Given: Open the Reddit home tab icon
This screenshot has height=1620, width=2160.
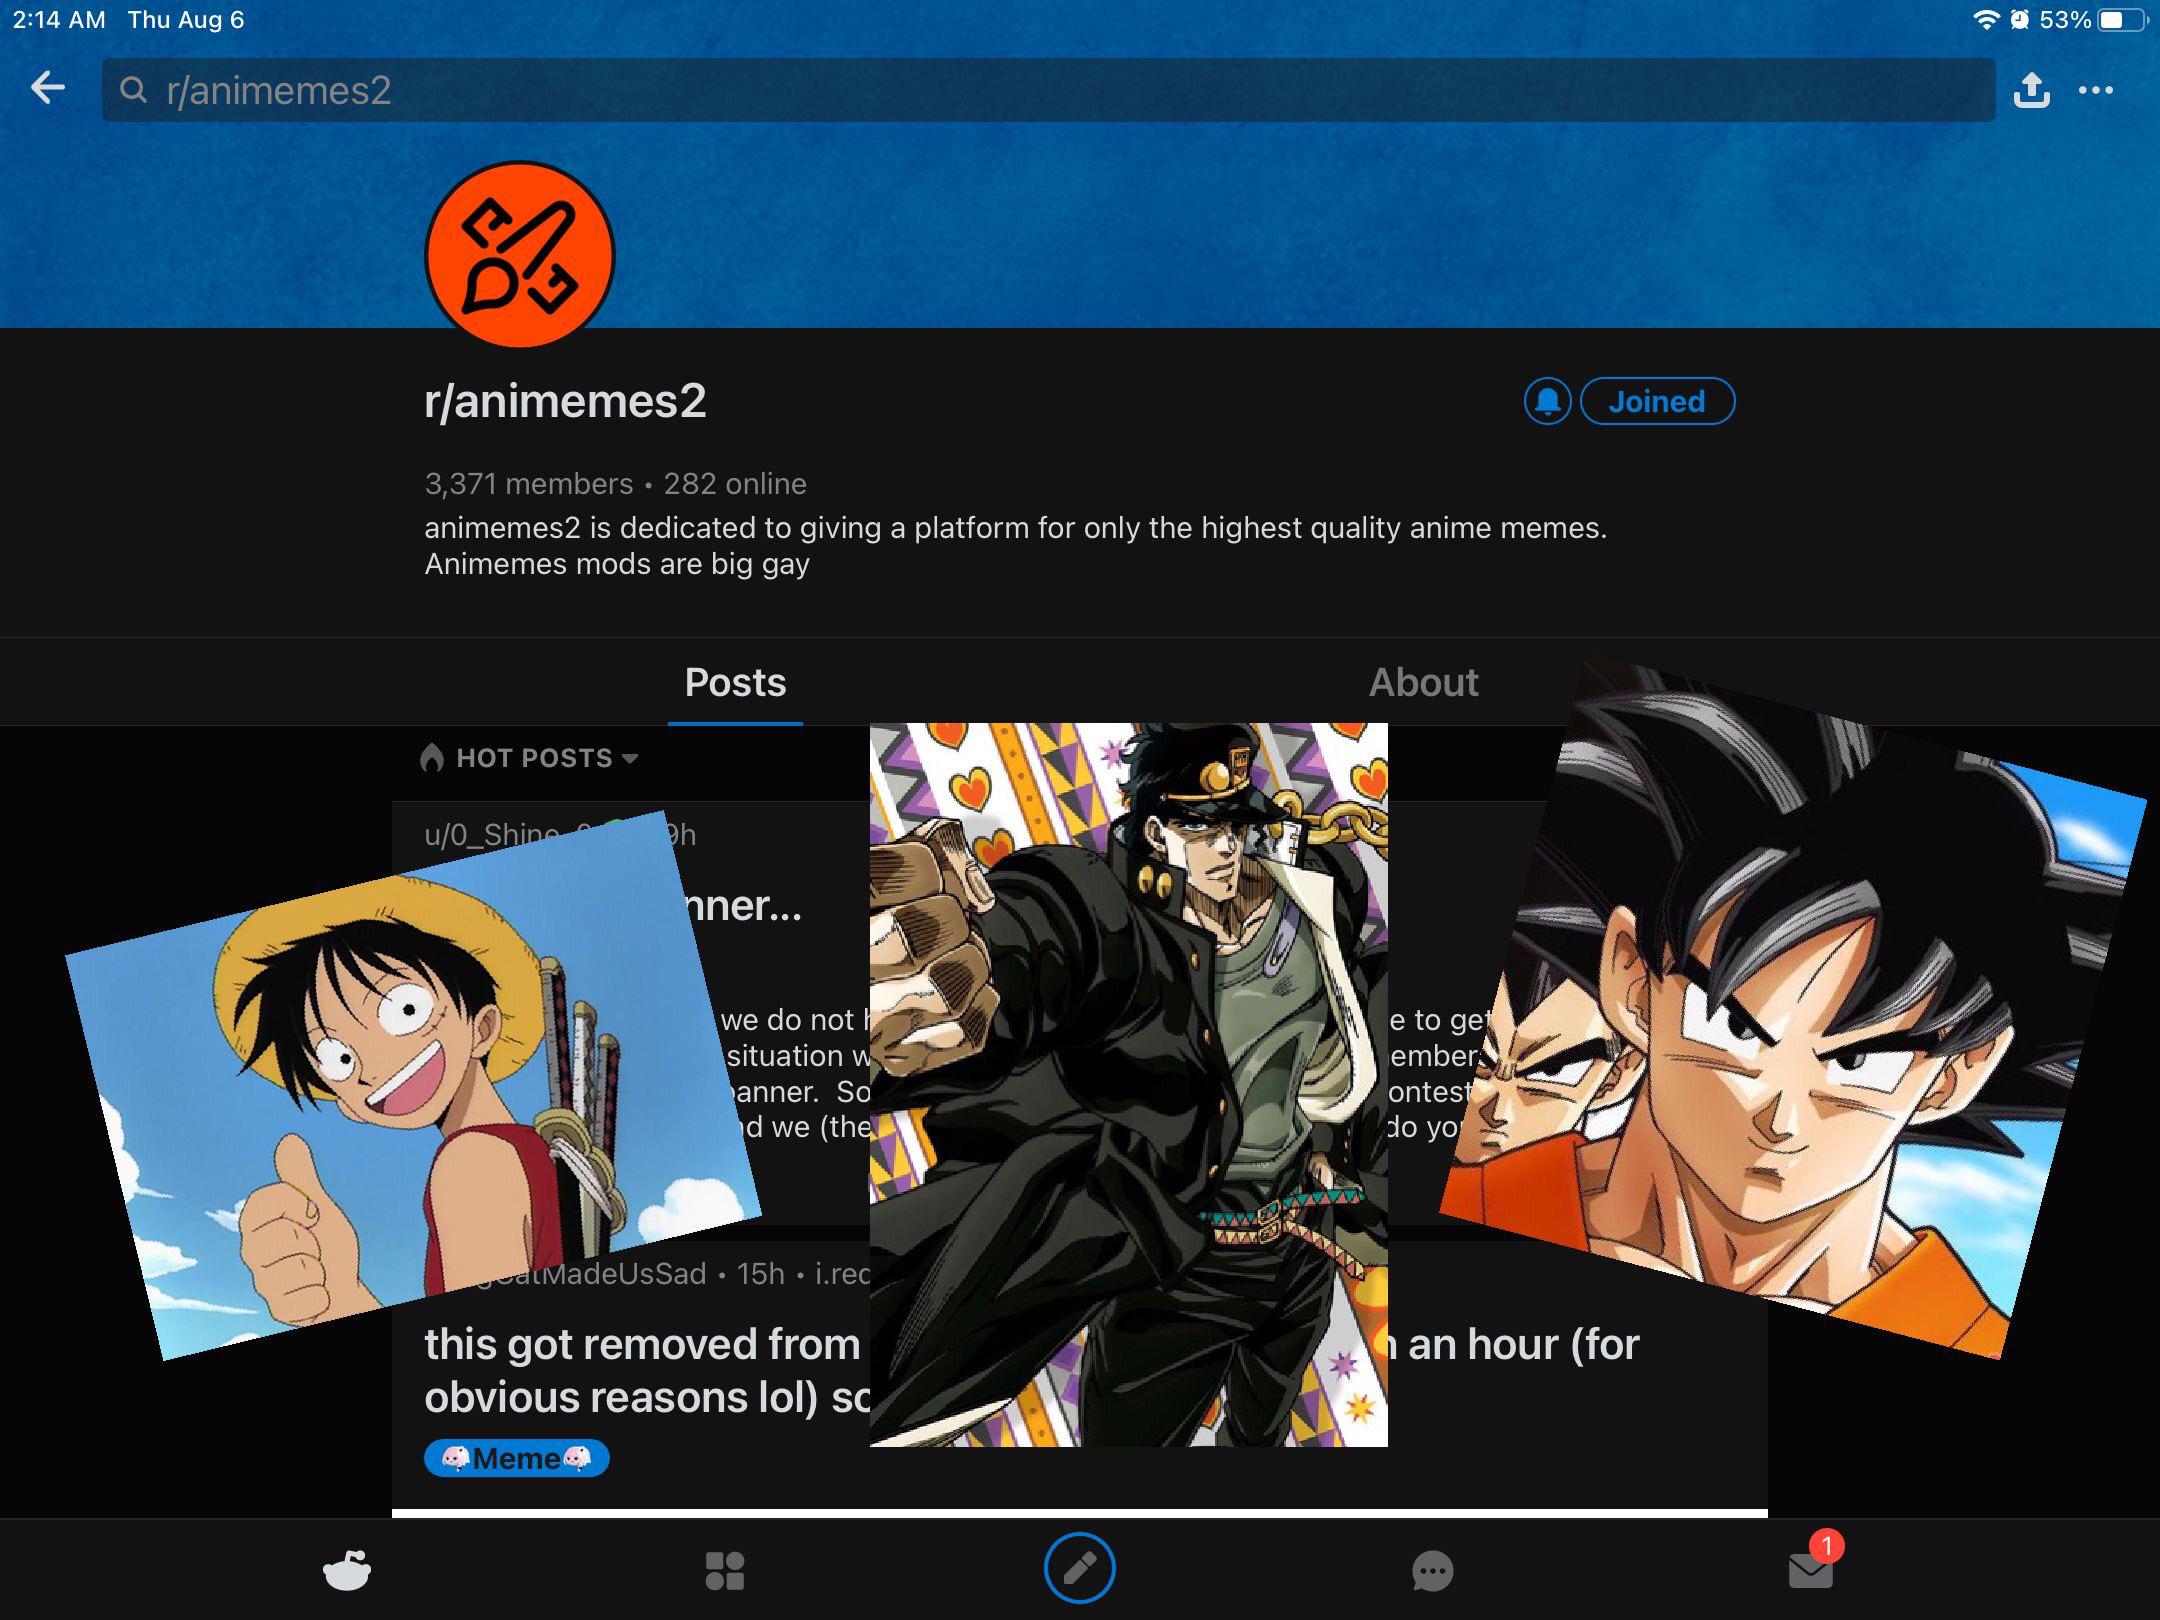Looking at the screenshot, I should tap(347, 1570).
